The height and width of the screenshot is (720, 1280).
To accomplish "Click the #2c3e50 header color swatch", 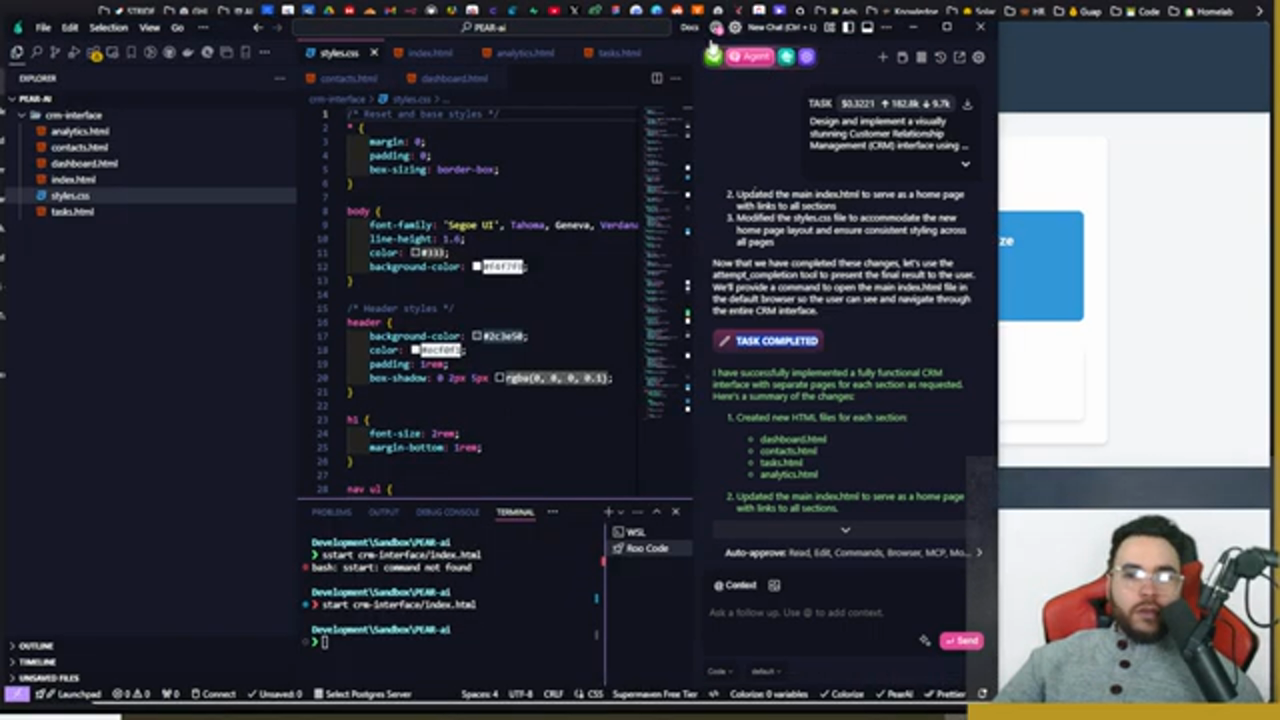I will coord(477,336).
